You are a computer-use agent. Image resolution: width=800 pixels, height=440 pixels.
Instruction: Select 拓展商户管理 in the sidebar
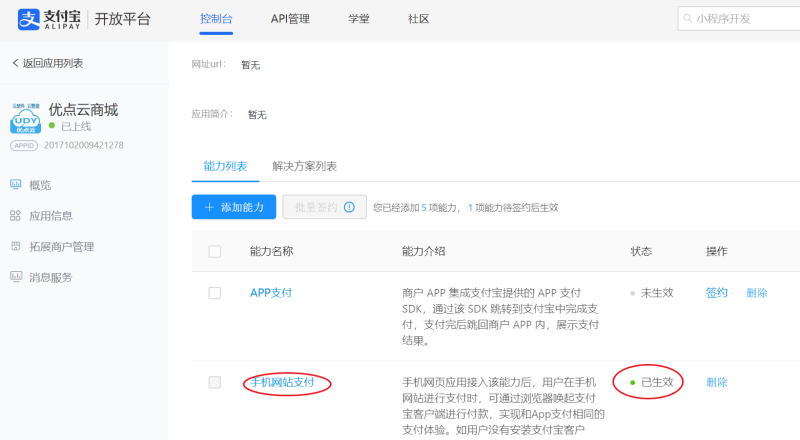coord(62,247)
